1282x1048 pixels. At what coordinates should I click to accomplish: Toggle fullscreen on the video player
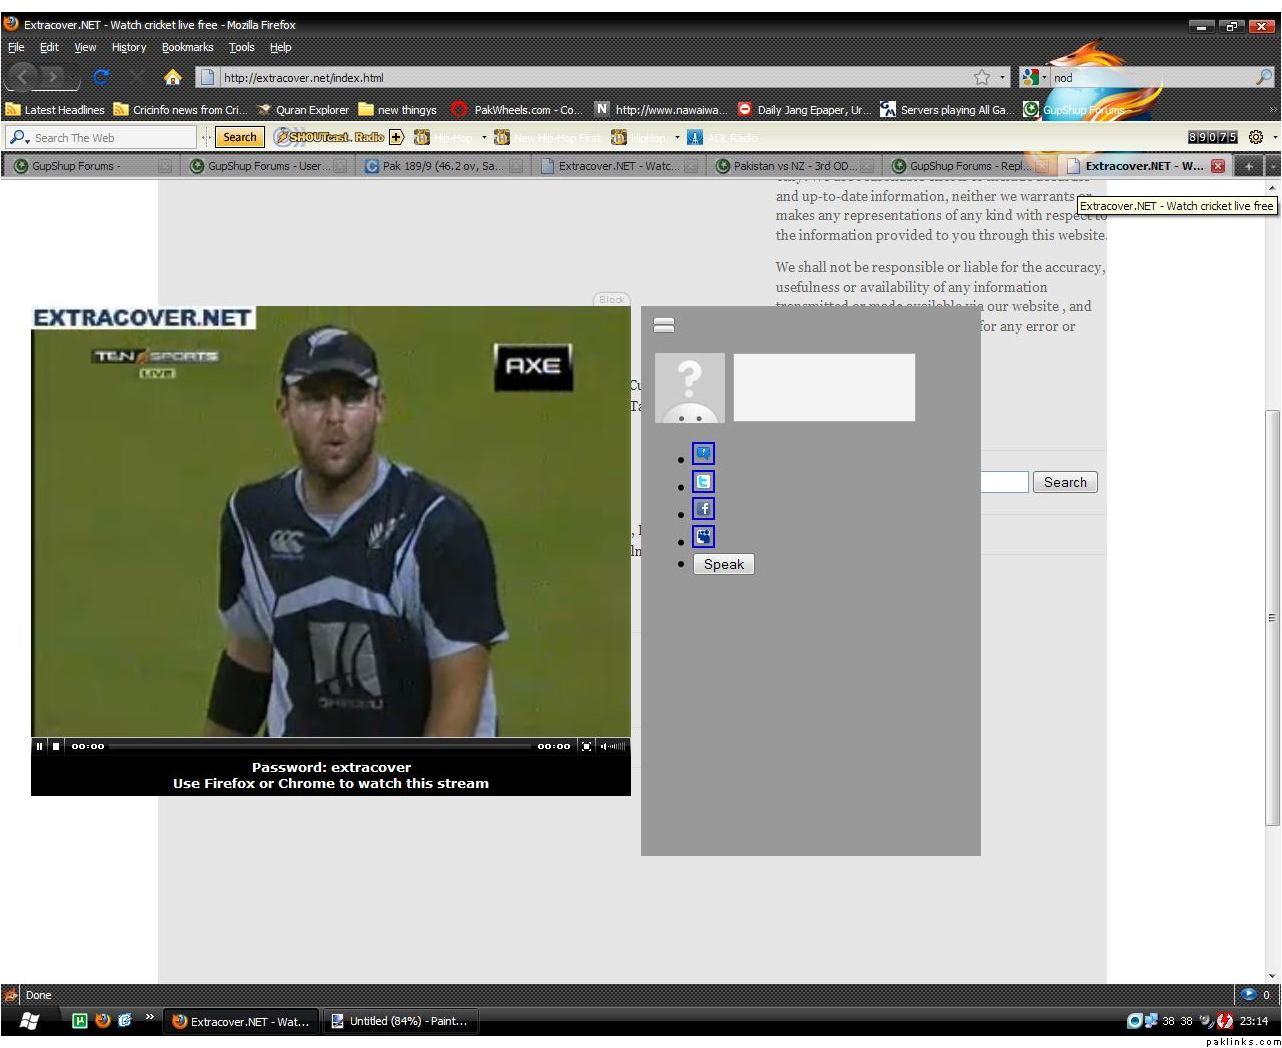(587, 746)
